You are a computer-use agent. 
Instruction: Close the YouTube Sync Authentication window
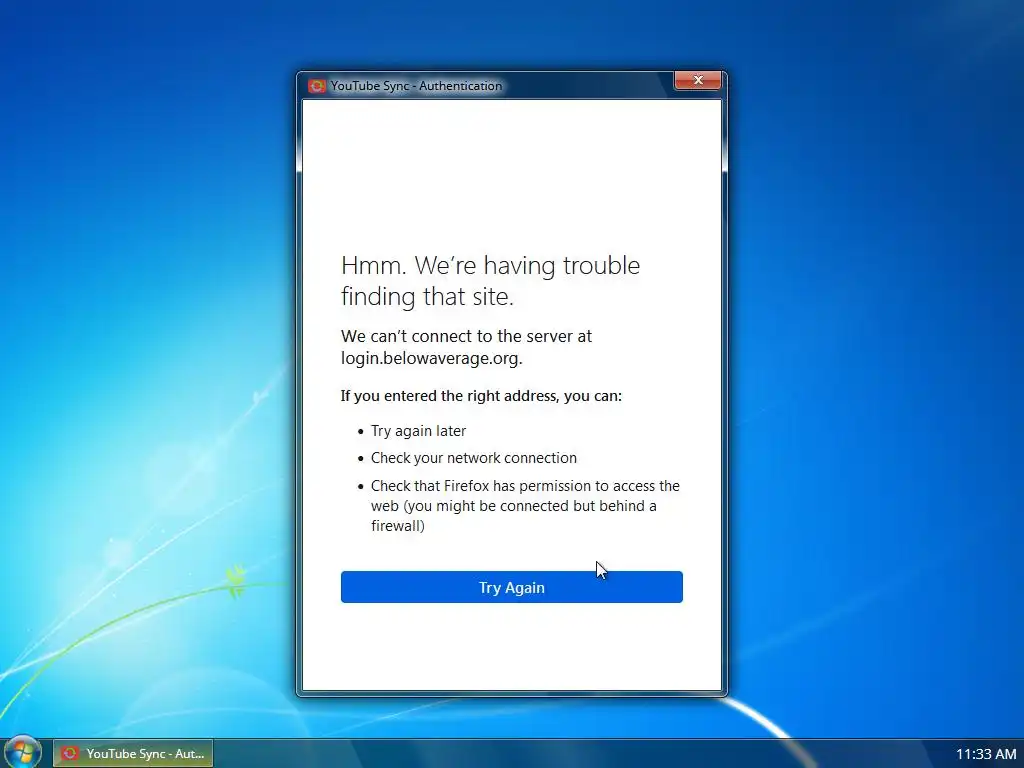(697, 80)
